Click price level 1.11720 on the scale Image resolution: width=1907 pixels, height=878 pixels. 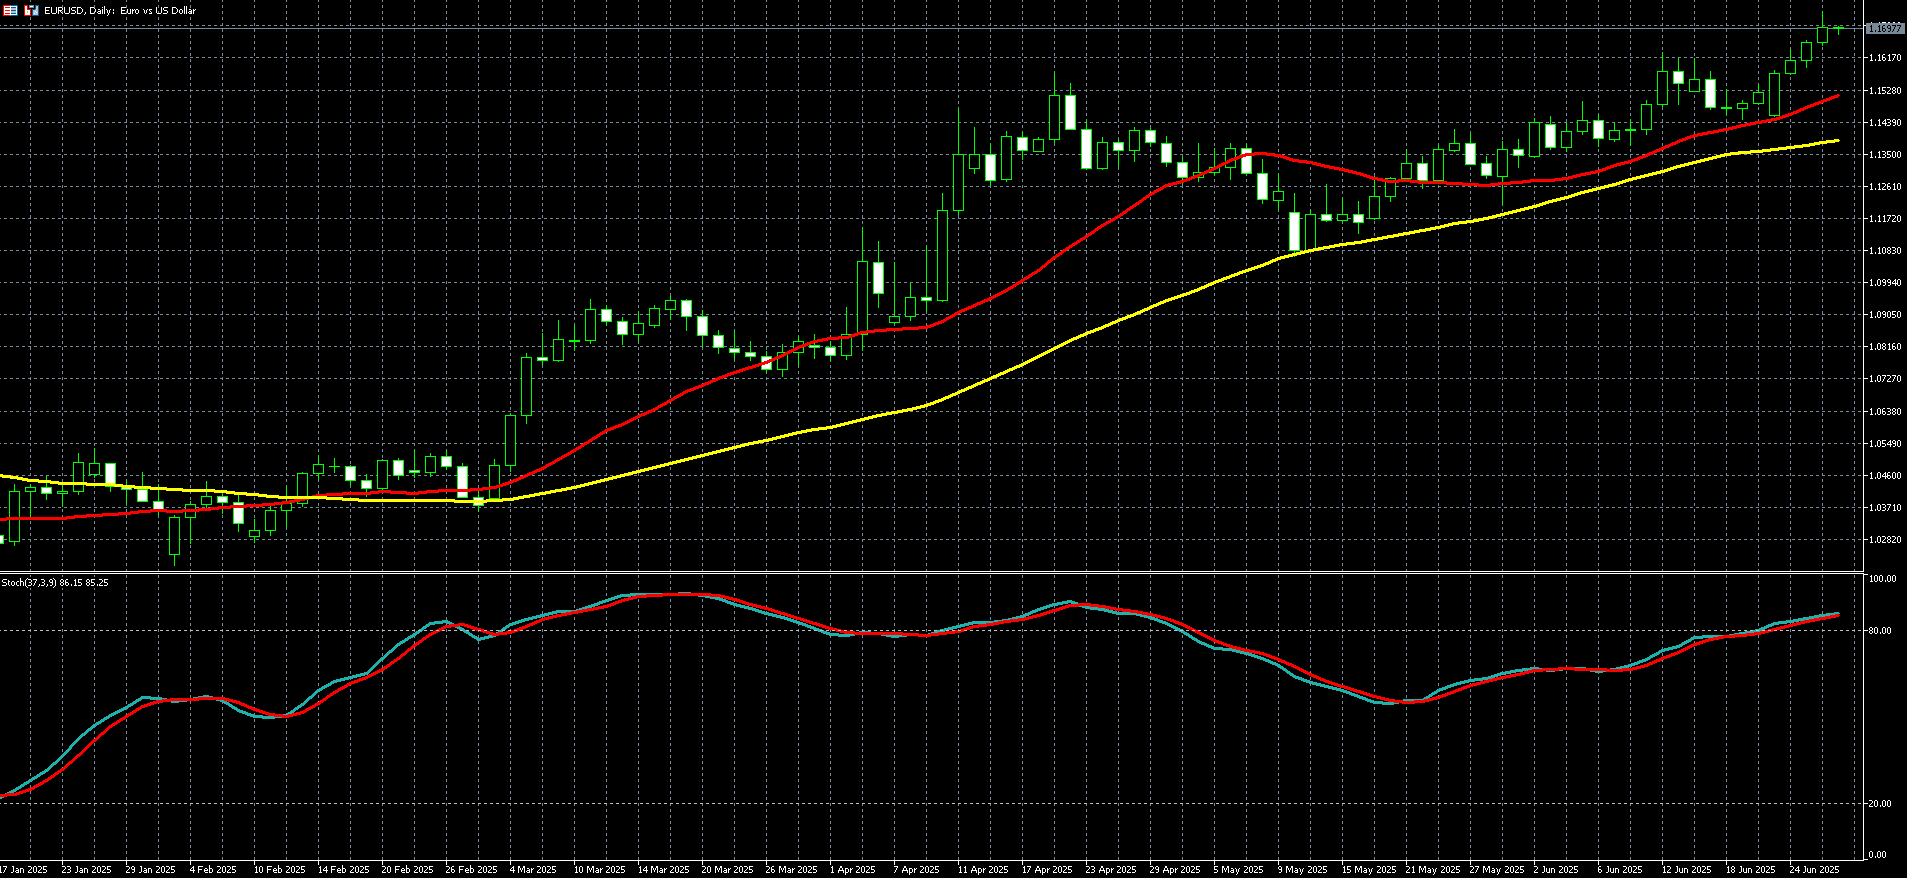(1885, 219)
